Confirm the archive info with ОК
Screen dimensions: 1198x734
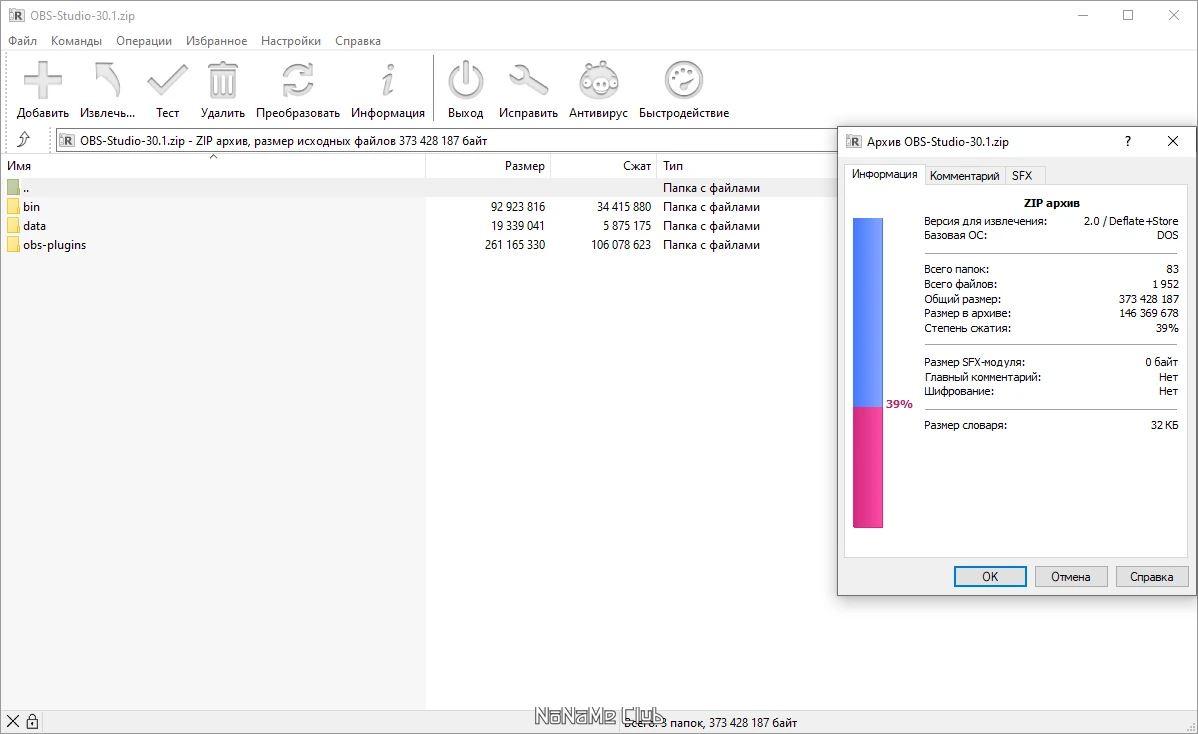989,576
